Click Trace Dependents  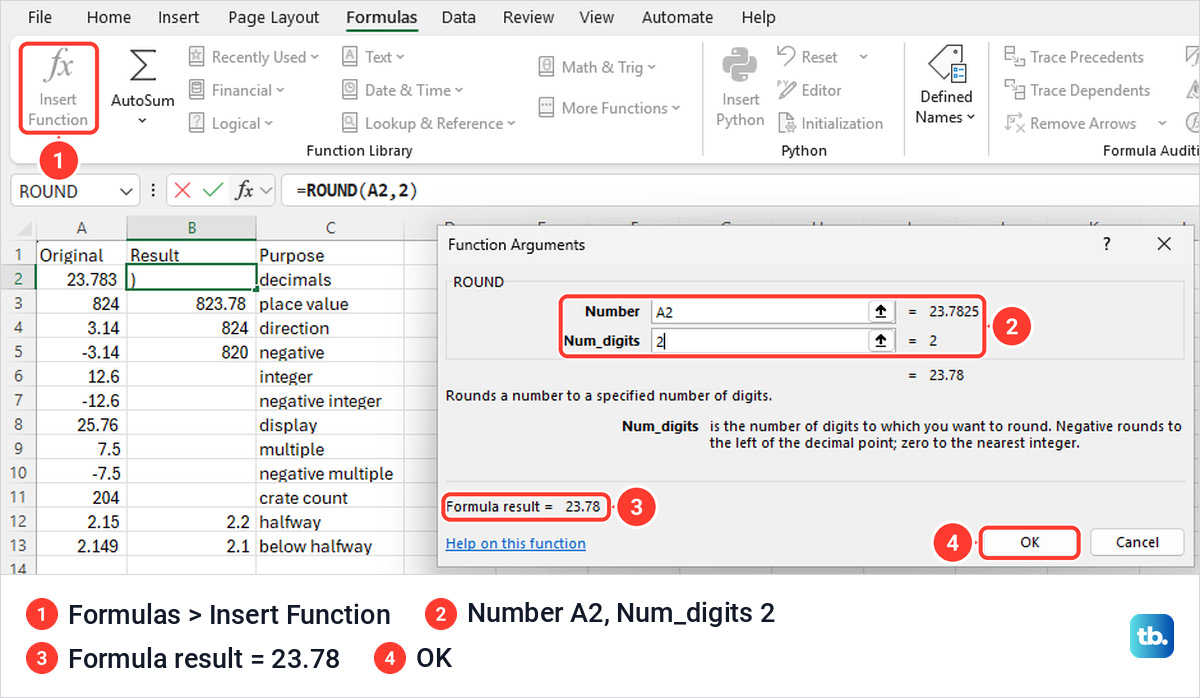coord(1077,90)
